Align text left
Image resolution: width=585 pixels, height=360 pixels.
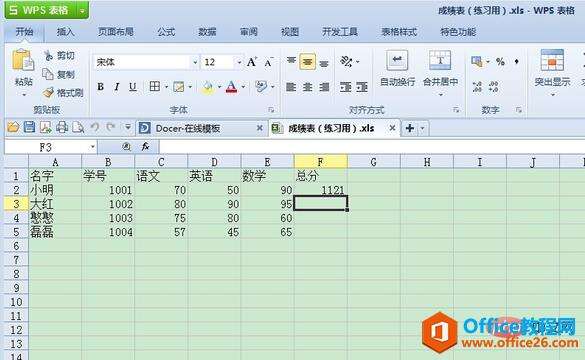[291, 87]
